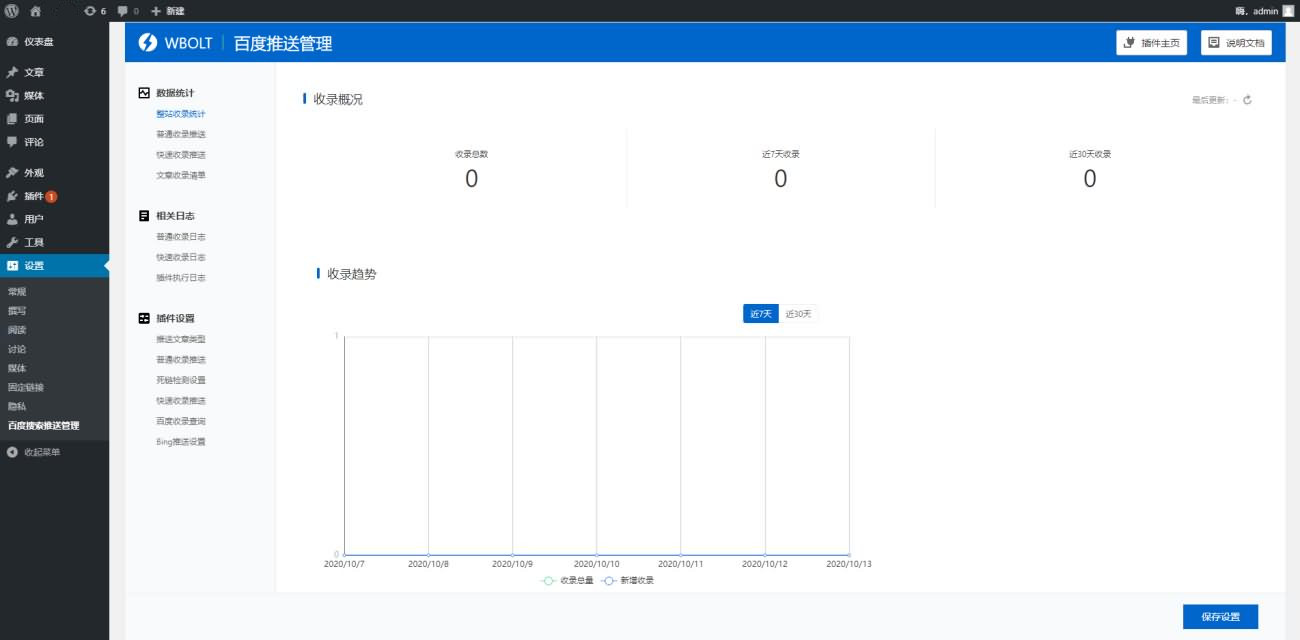Visit site via the home icon

[x=35, y=10]
